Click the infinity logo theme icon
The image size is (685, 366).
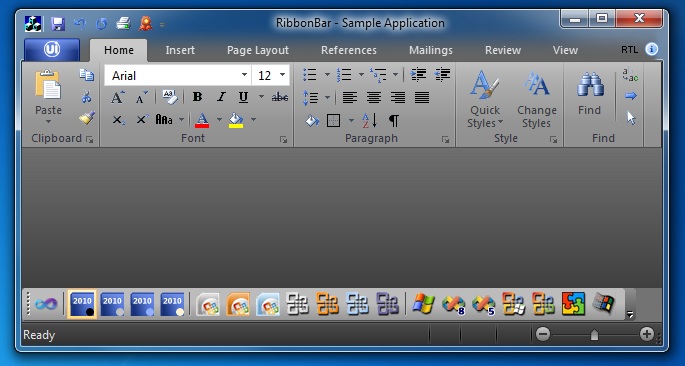[46, 303]
